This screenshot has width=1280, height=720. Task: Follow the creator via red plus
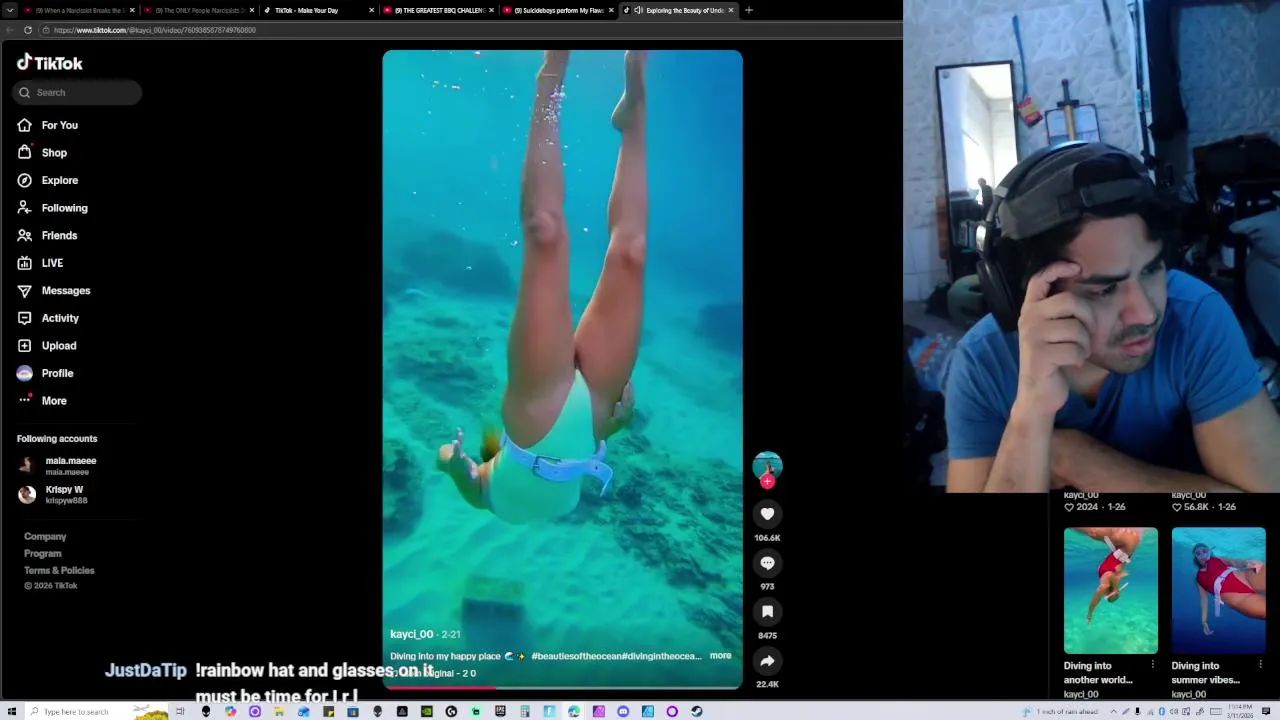tap(767, 482)
